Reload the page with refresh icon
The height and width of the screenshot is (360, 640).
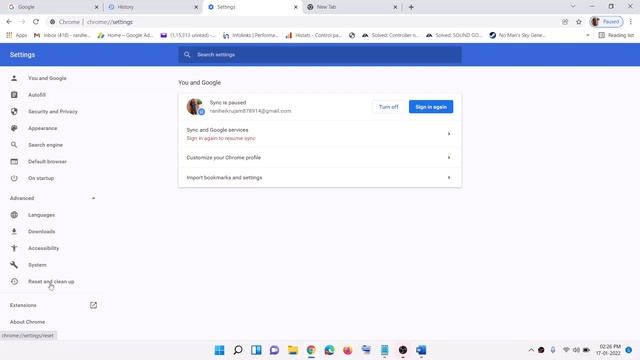[36, 22]
